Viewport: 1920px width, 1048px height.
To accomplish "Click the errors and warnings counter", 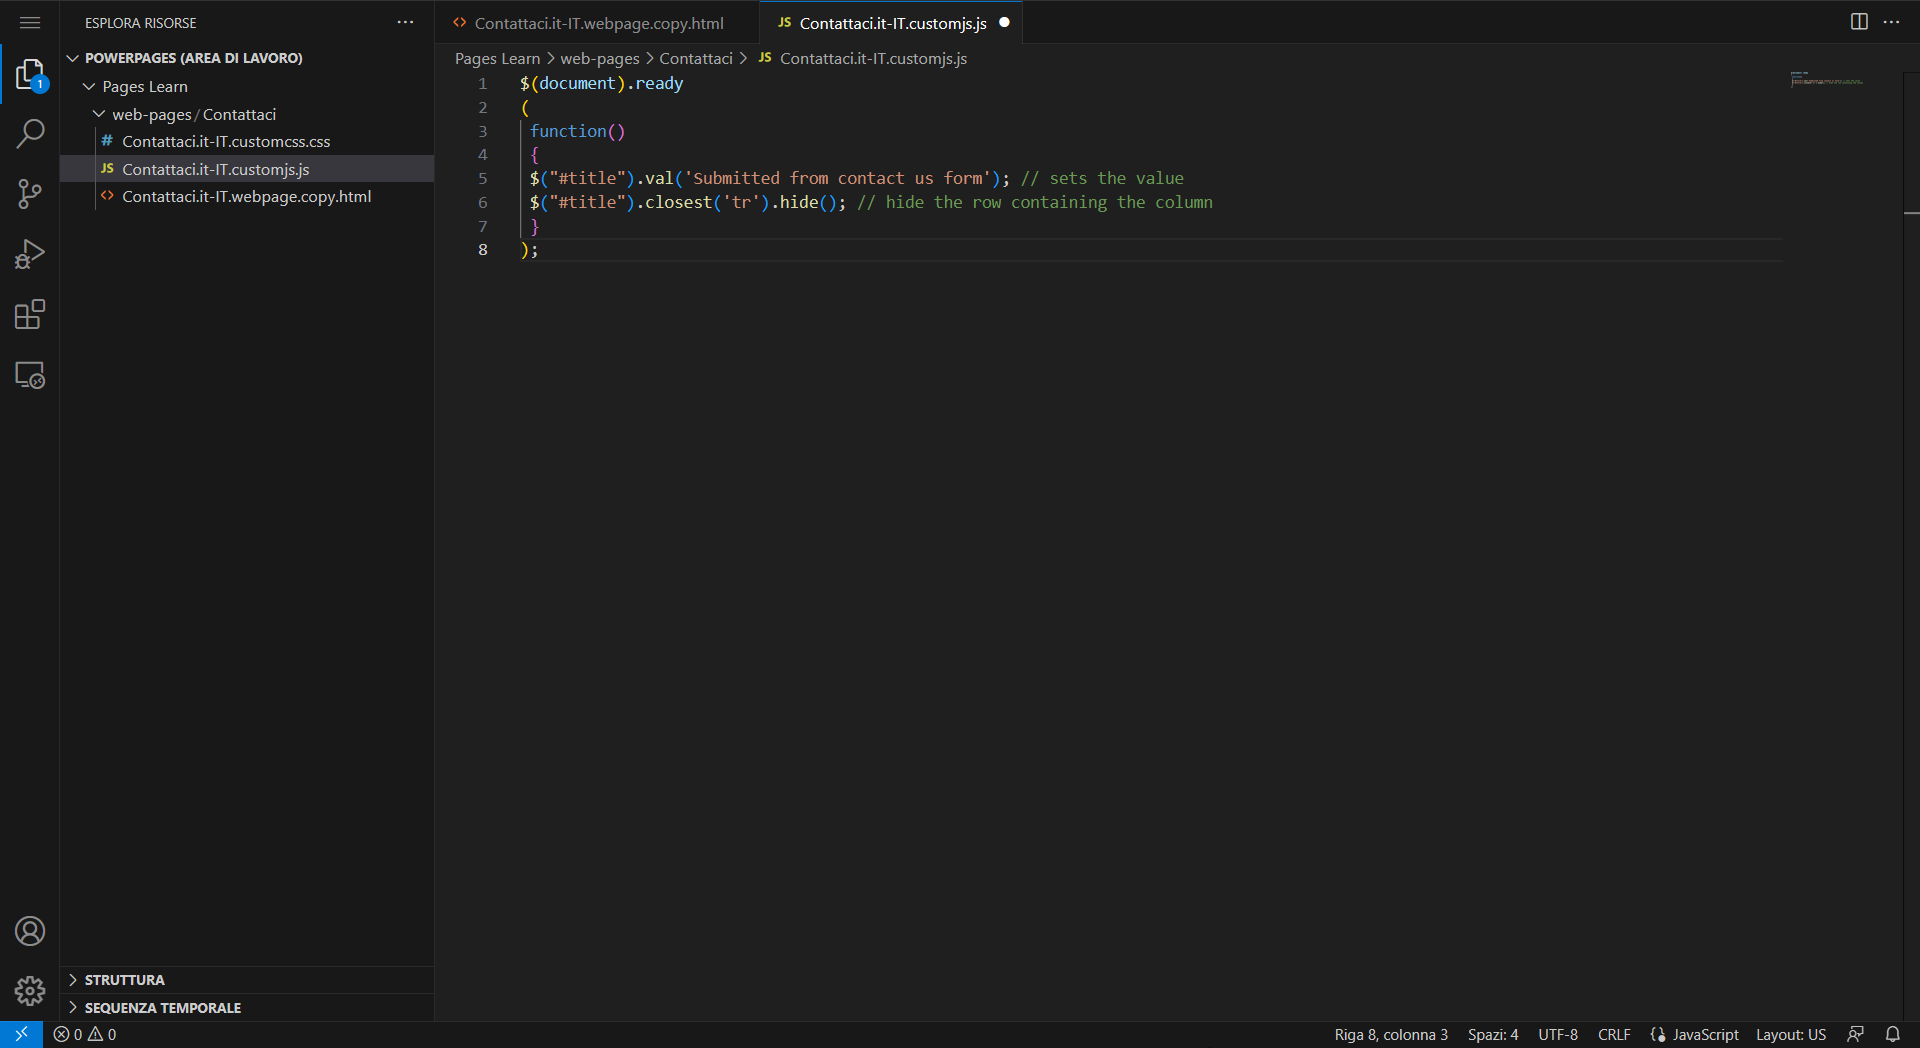I will pyautogui.click(x=85, y=1034).
